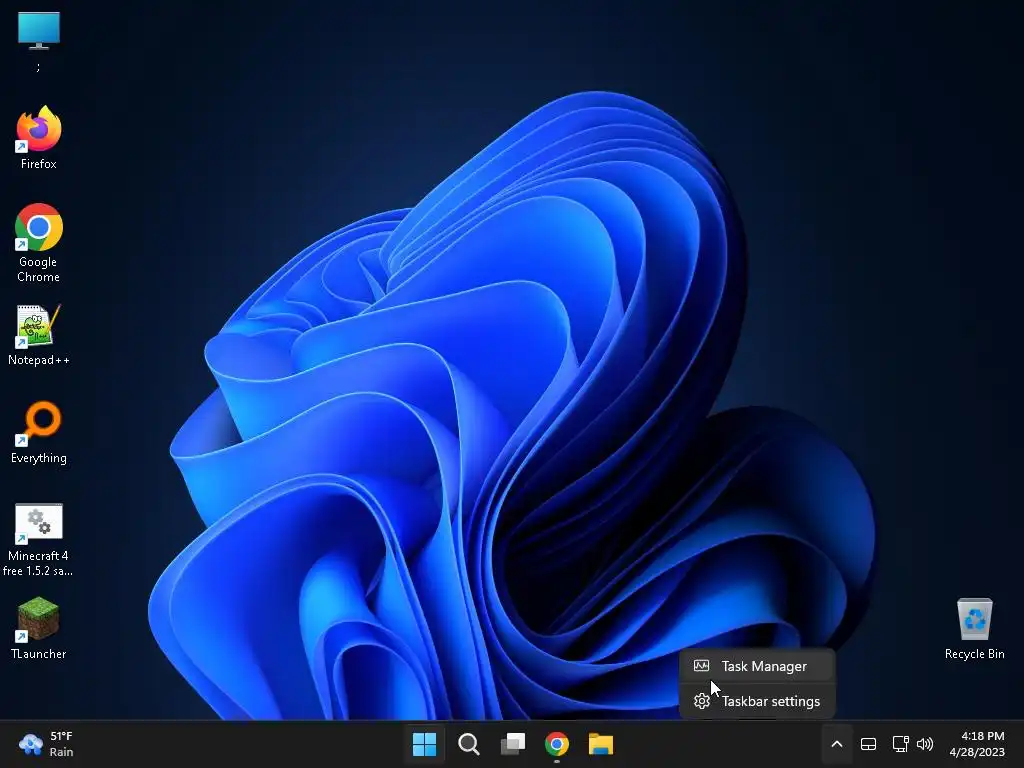Choose Taskbar settings in context menu
The image size is (1024, 768).
click(758, 701)
